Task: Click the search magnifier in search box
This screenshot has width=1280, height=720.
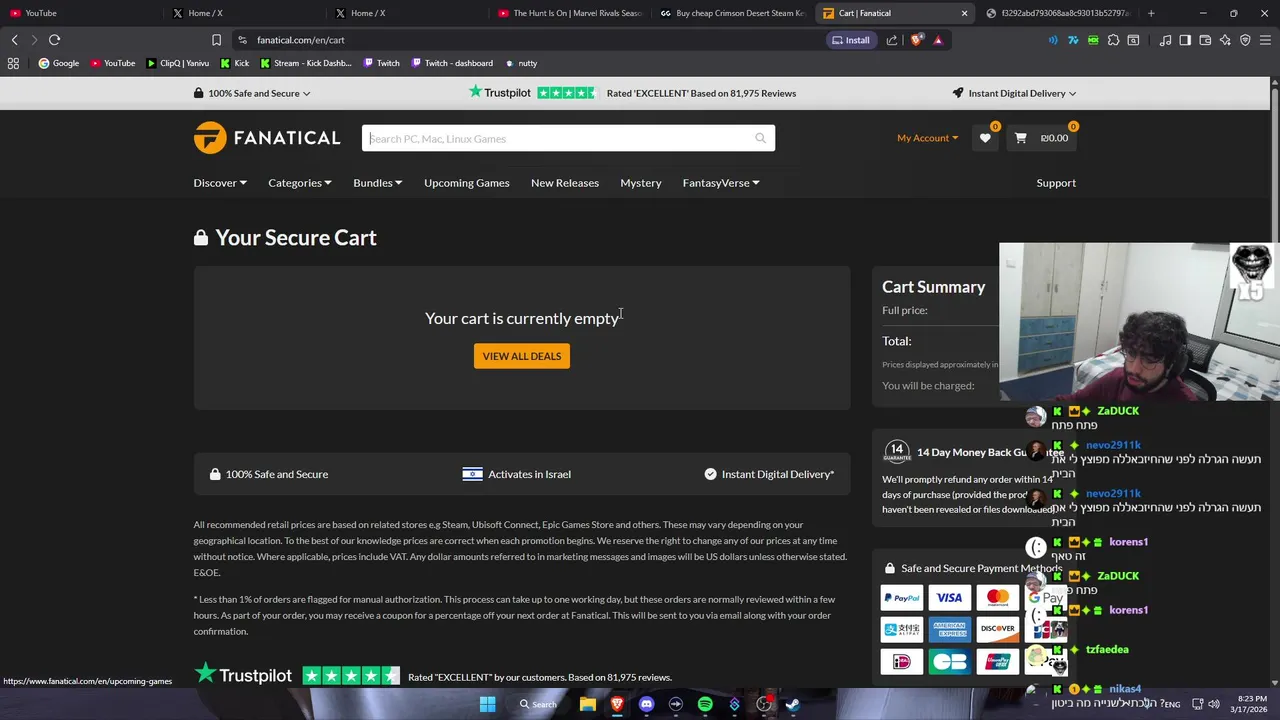Action: [x=761, y=138]
